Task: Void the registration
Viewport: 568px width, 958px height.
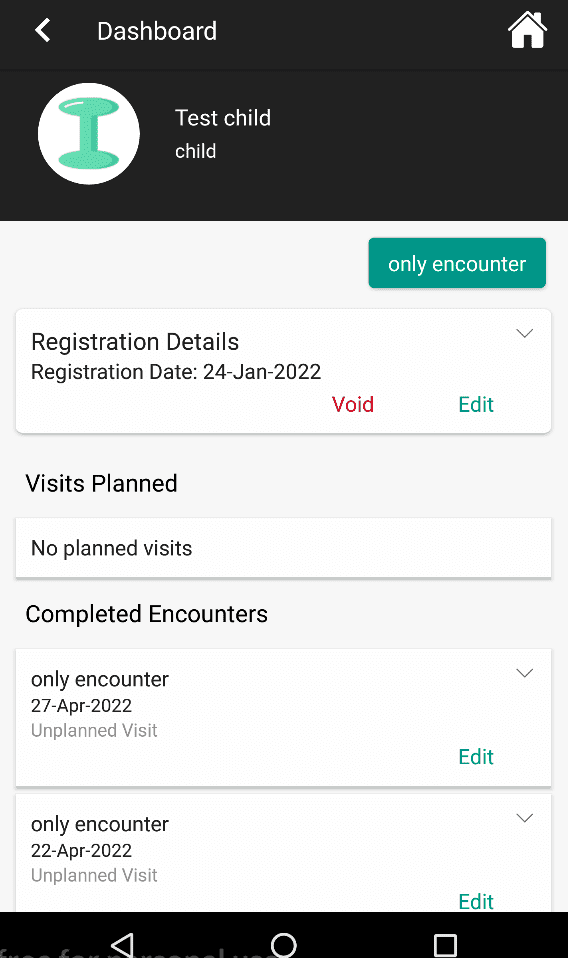Action: click(352, 404)
